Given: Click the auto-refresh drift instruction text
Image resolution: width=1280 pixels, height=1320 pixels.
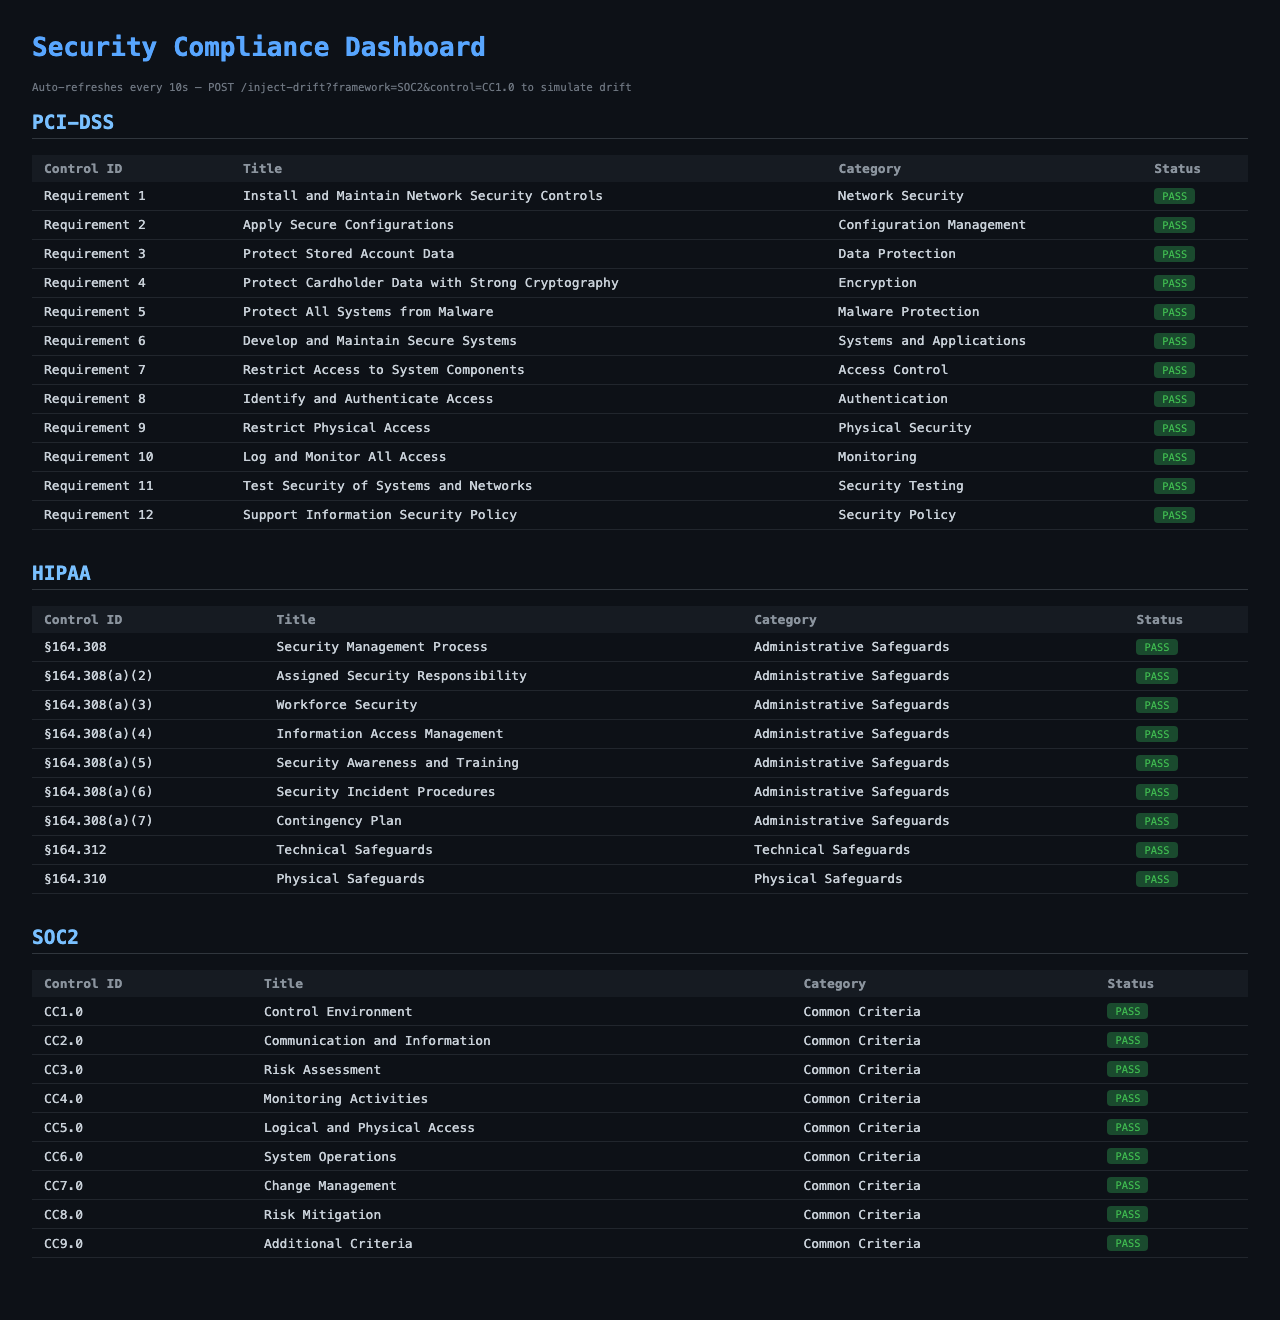Looking at the screenshot, I should click(331, 87).
